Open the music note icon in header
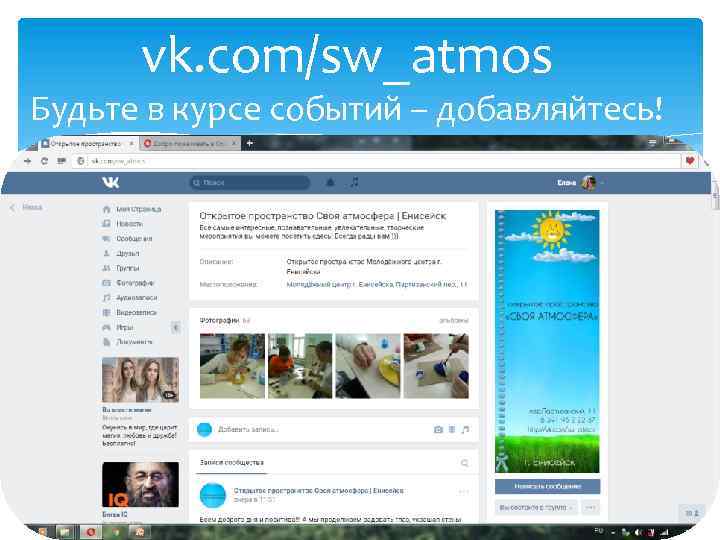 point(354,182)
